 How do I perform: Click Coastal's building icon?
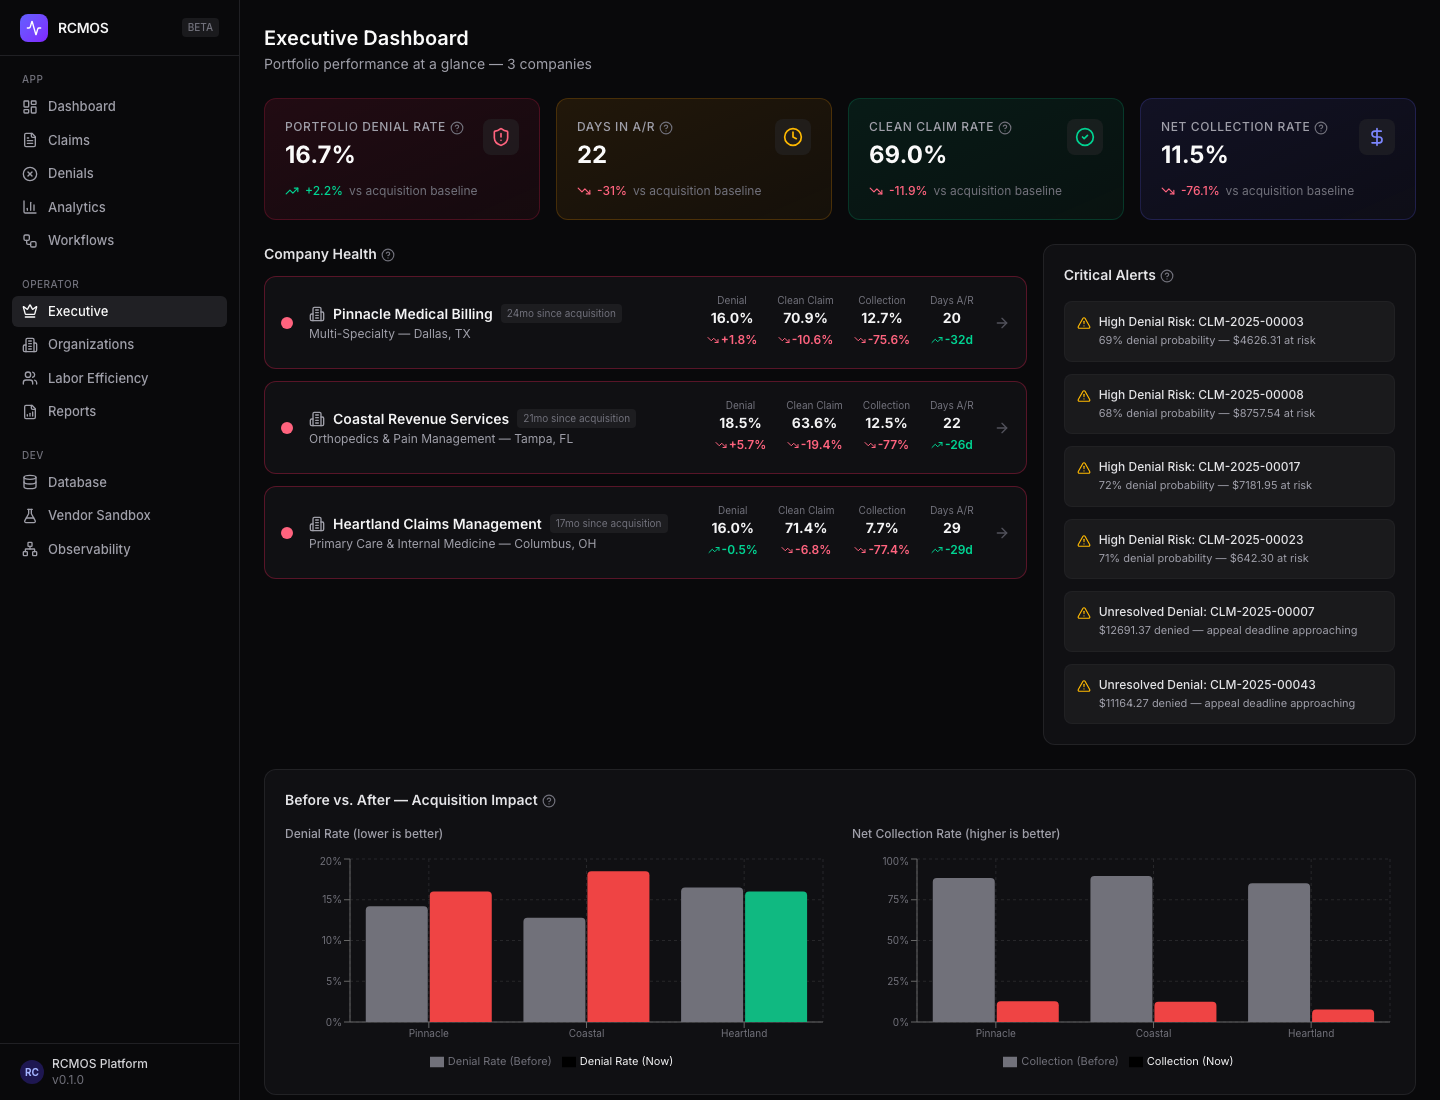coord(317,419)
